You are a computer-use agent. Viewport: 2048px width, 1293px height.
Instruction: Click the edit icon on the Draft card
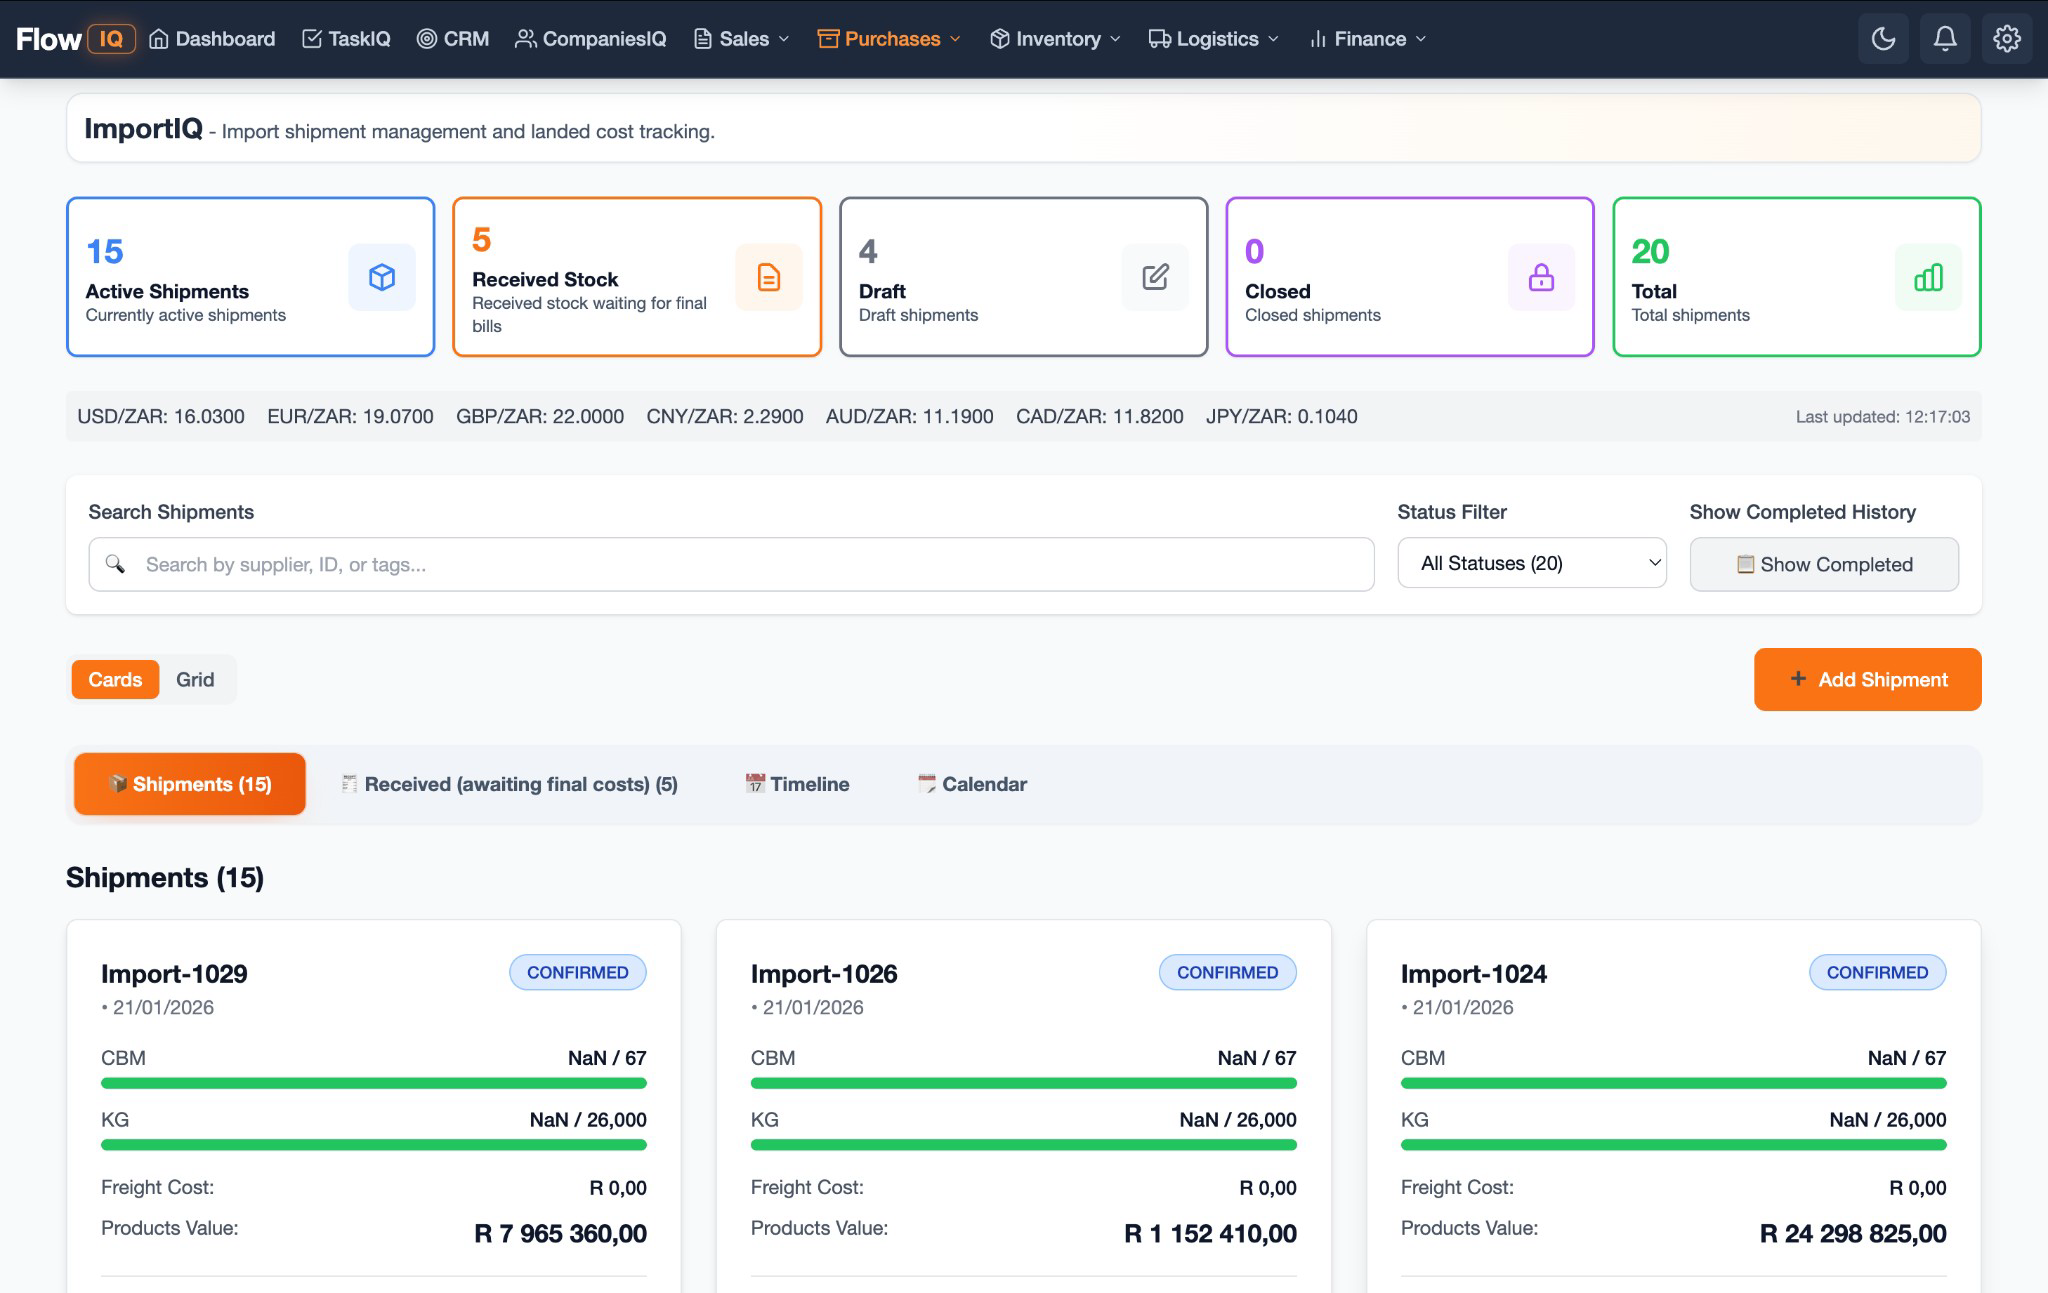1155,277
